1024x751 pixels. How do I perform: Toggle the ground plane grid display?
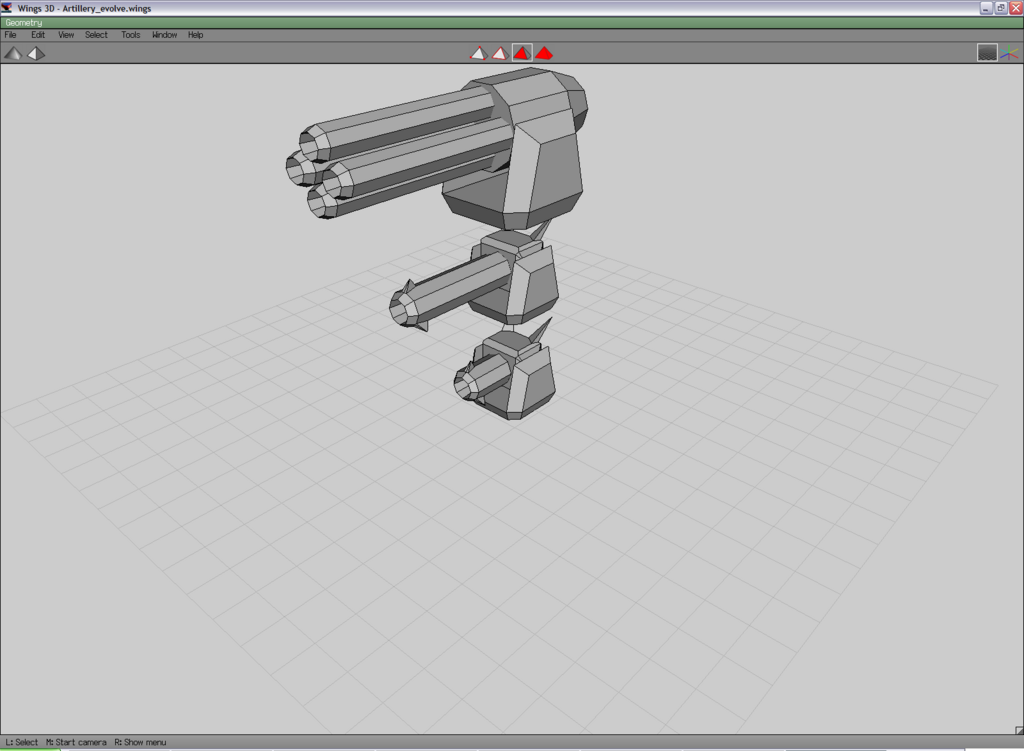pos(987,53)
